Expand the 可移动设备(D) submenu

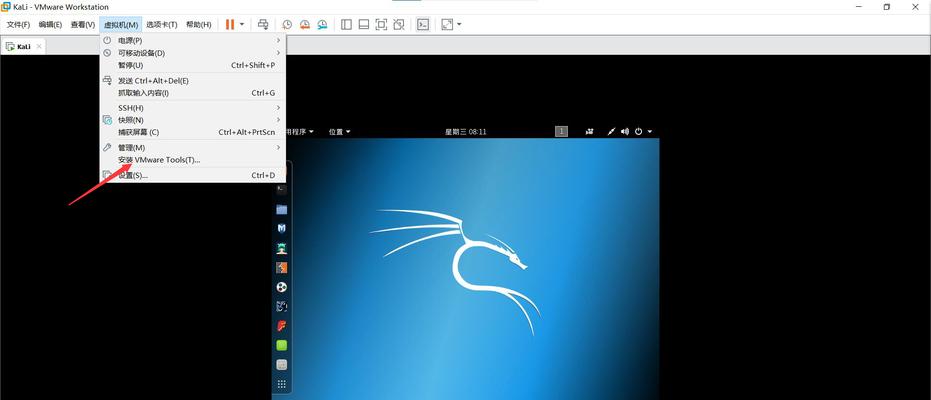[192, 53]
